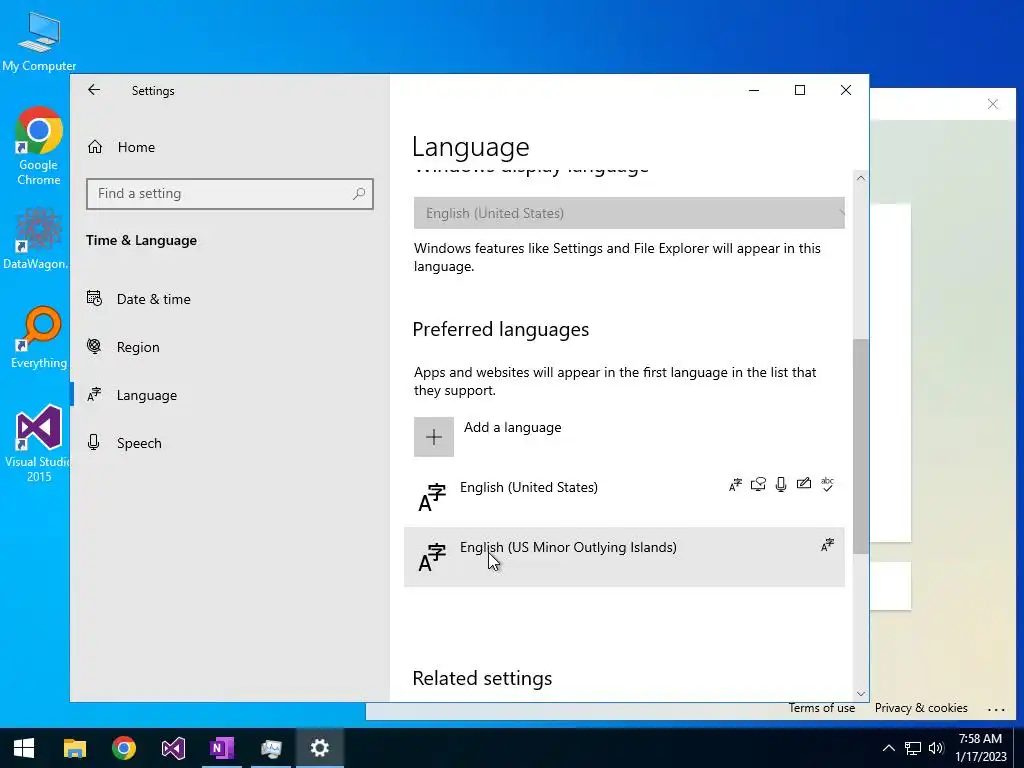Click the Region globe icon
The image size is (1024, 768).
click(94, 346)
